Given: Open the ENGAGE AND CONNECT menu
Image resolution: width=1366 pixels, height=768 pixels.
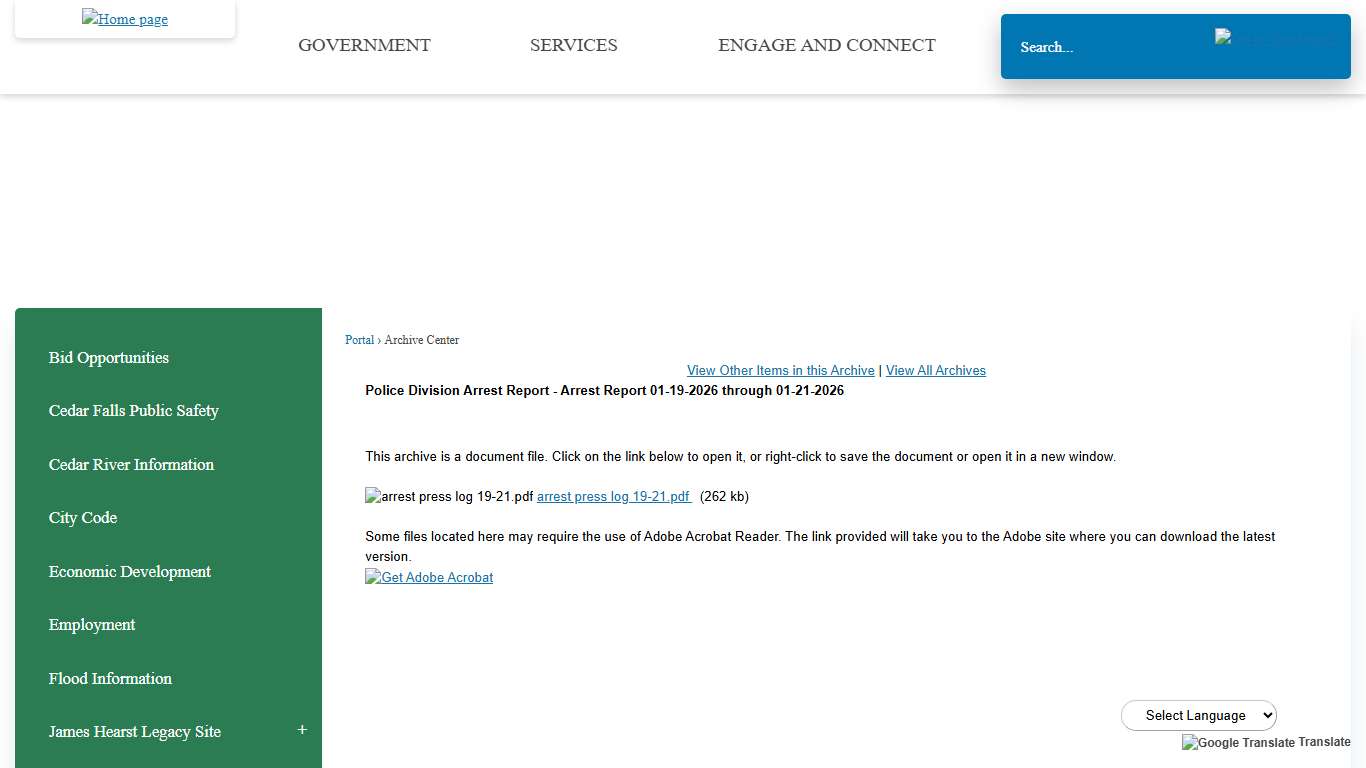Looking at the screenshot, I should click(x=826, y=45).
